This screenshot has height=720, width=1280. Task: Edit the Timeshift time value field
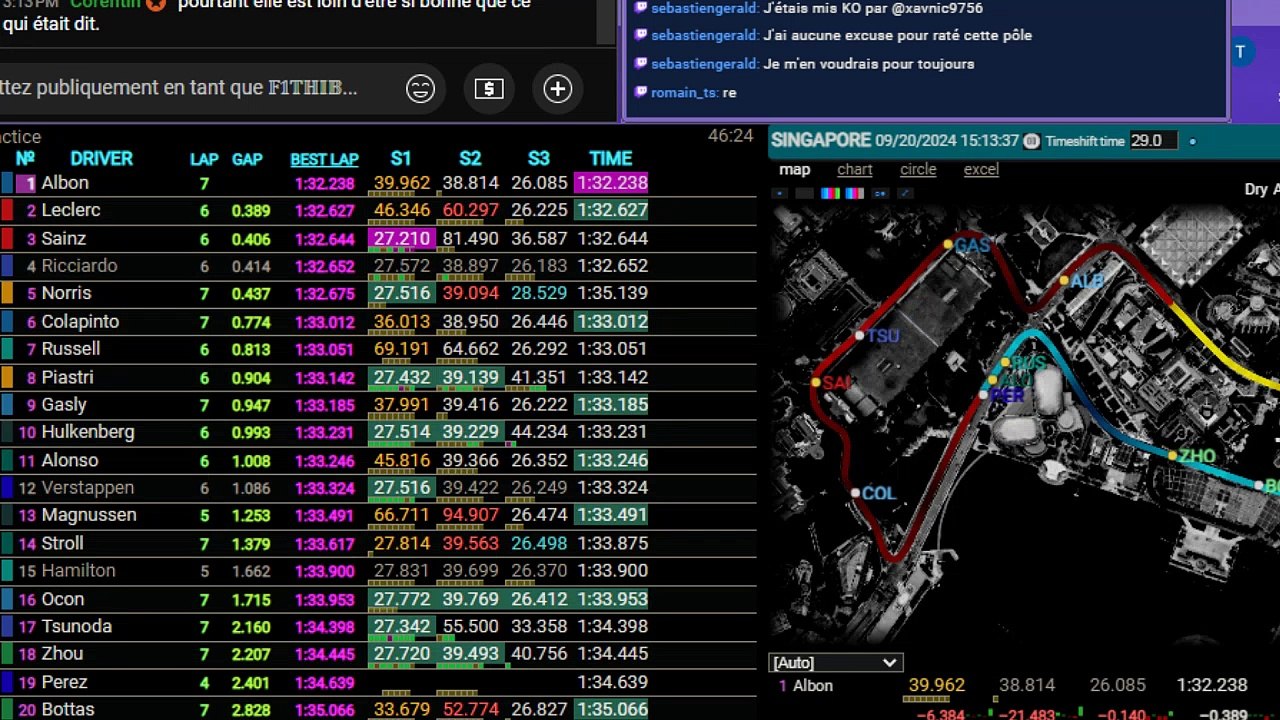coord(1153,141)
